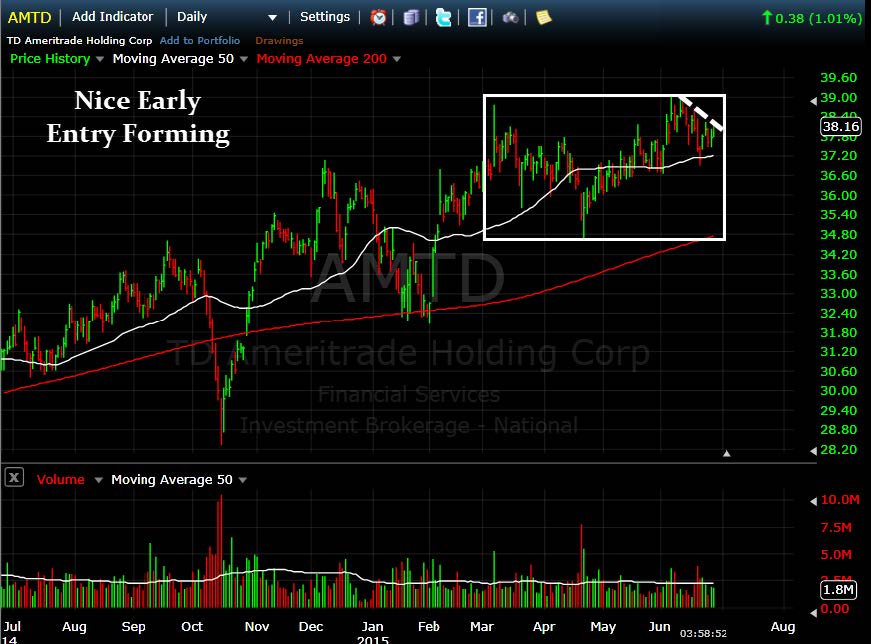The image size is (871, 644).
Task: Click the Dec date axis label
Action: (x=311, y=627)
